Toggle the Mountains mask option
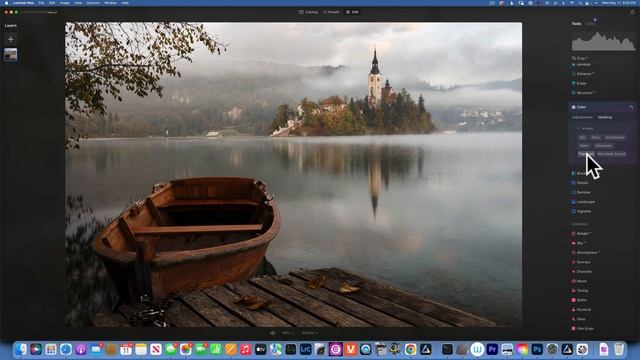 point(603,146)
